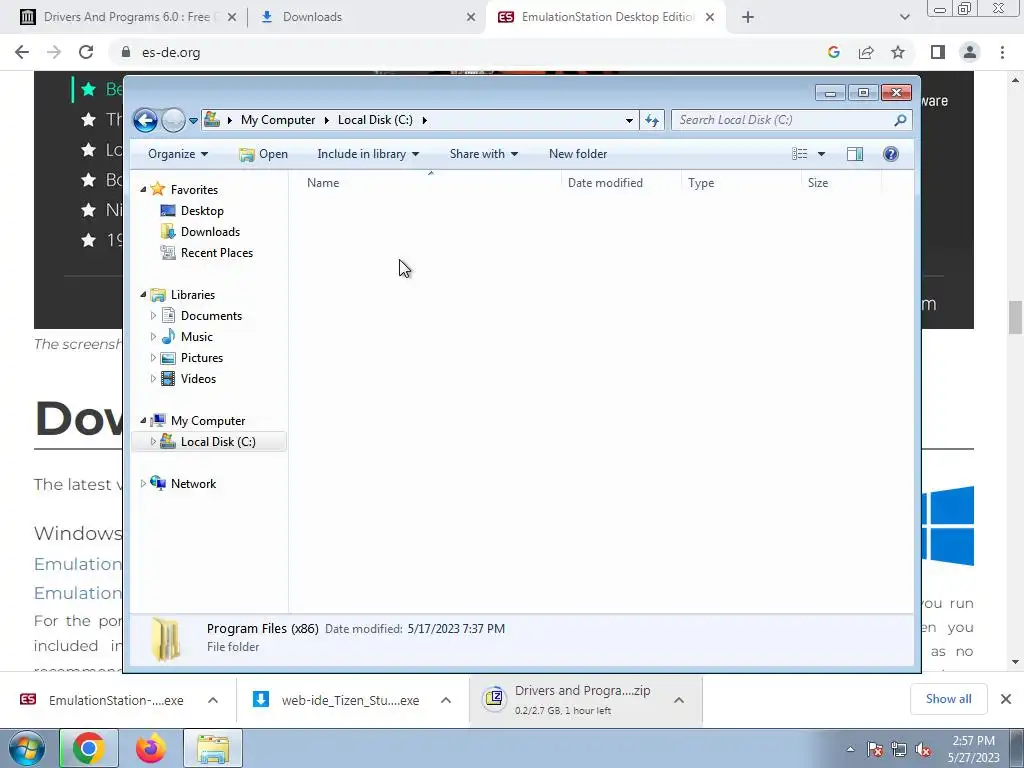Image resolution: width=1024 pixels, height=768 pixels.
Task: Open Explorer recent pages dropdown arrow
Action: (x=193, y=121)
